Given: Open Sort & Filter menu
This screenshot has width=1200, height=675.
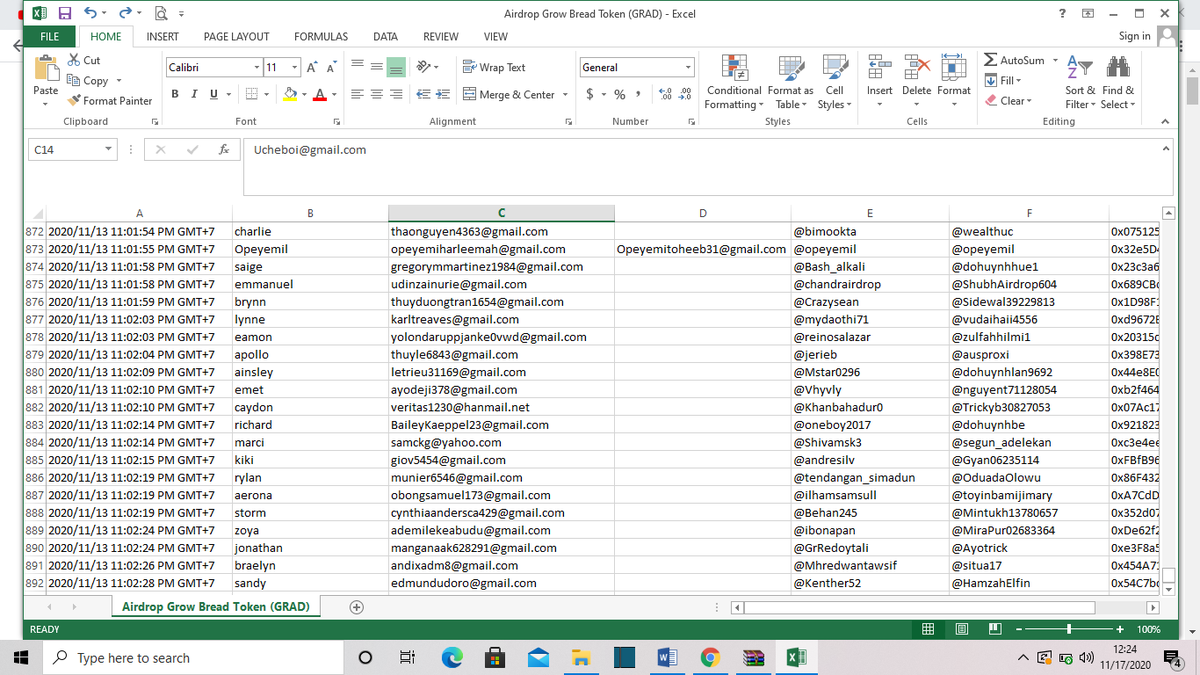Looking at the screenshot, I should click(1080, 80).
